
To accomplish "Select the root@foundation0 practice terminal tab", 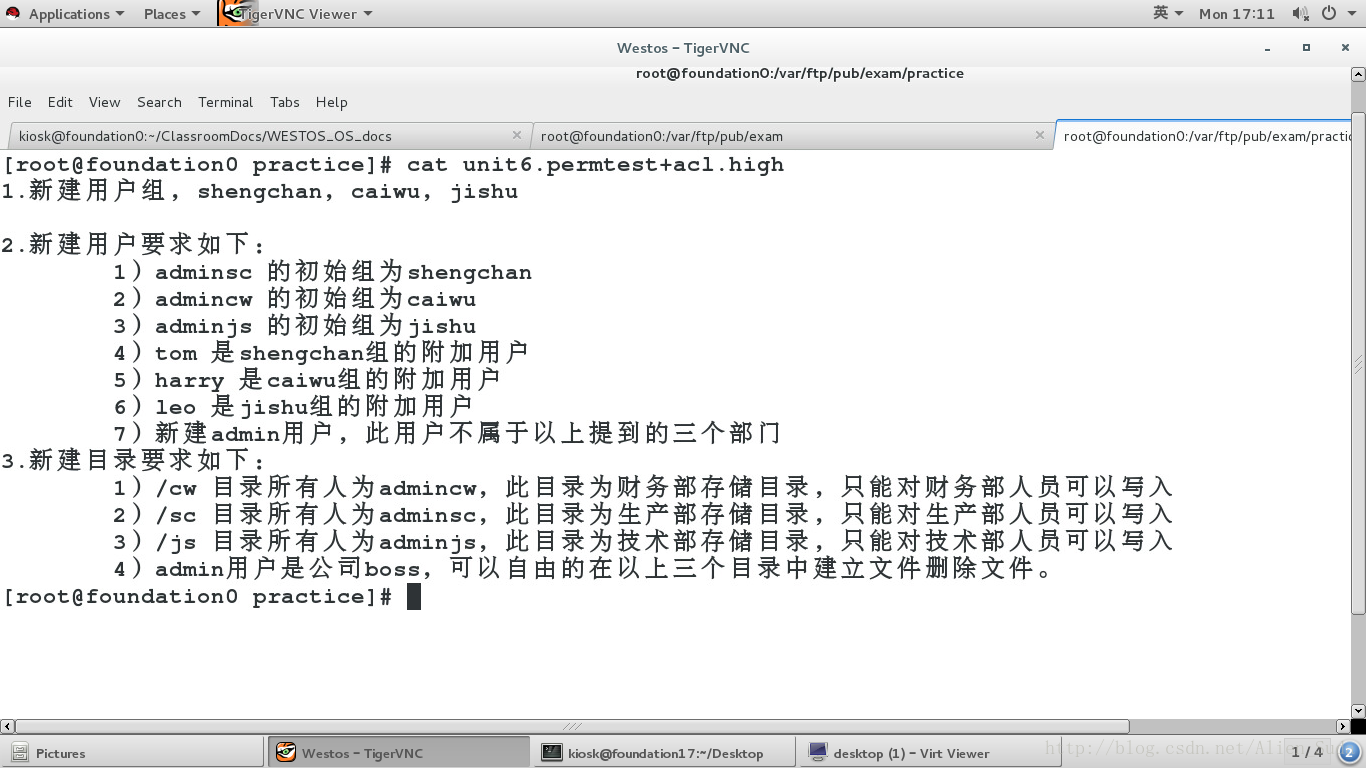I will coord(1204,135).
